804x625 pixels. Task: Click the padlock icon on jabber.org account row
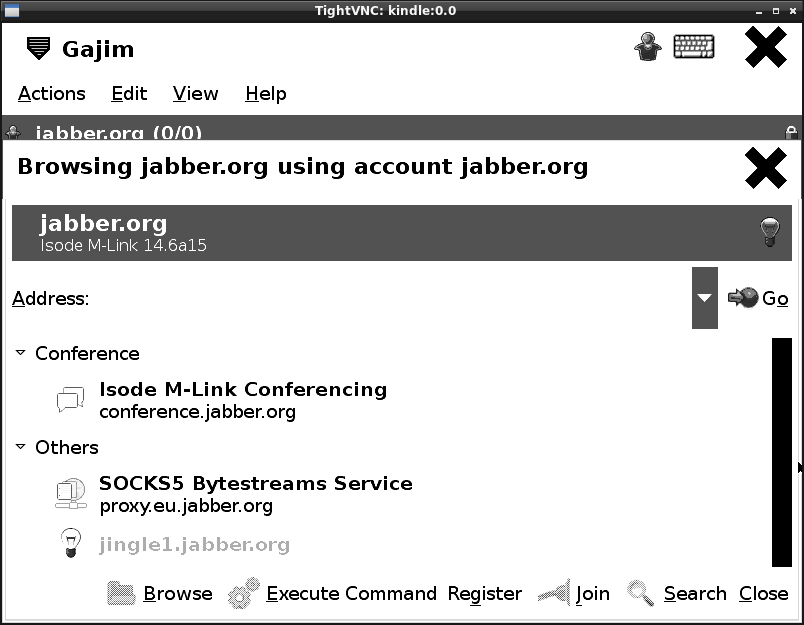pyautogui.click(x=791, y=133)
